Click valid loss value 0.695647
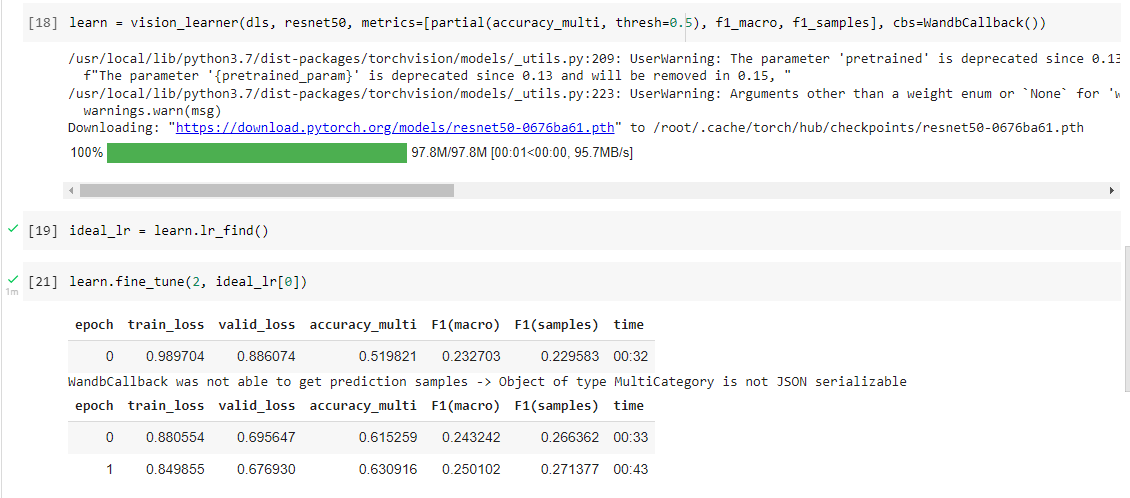 tap(266, 437)
